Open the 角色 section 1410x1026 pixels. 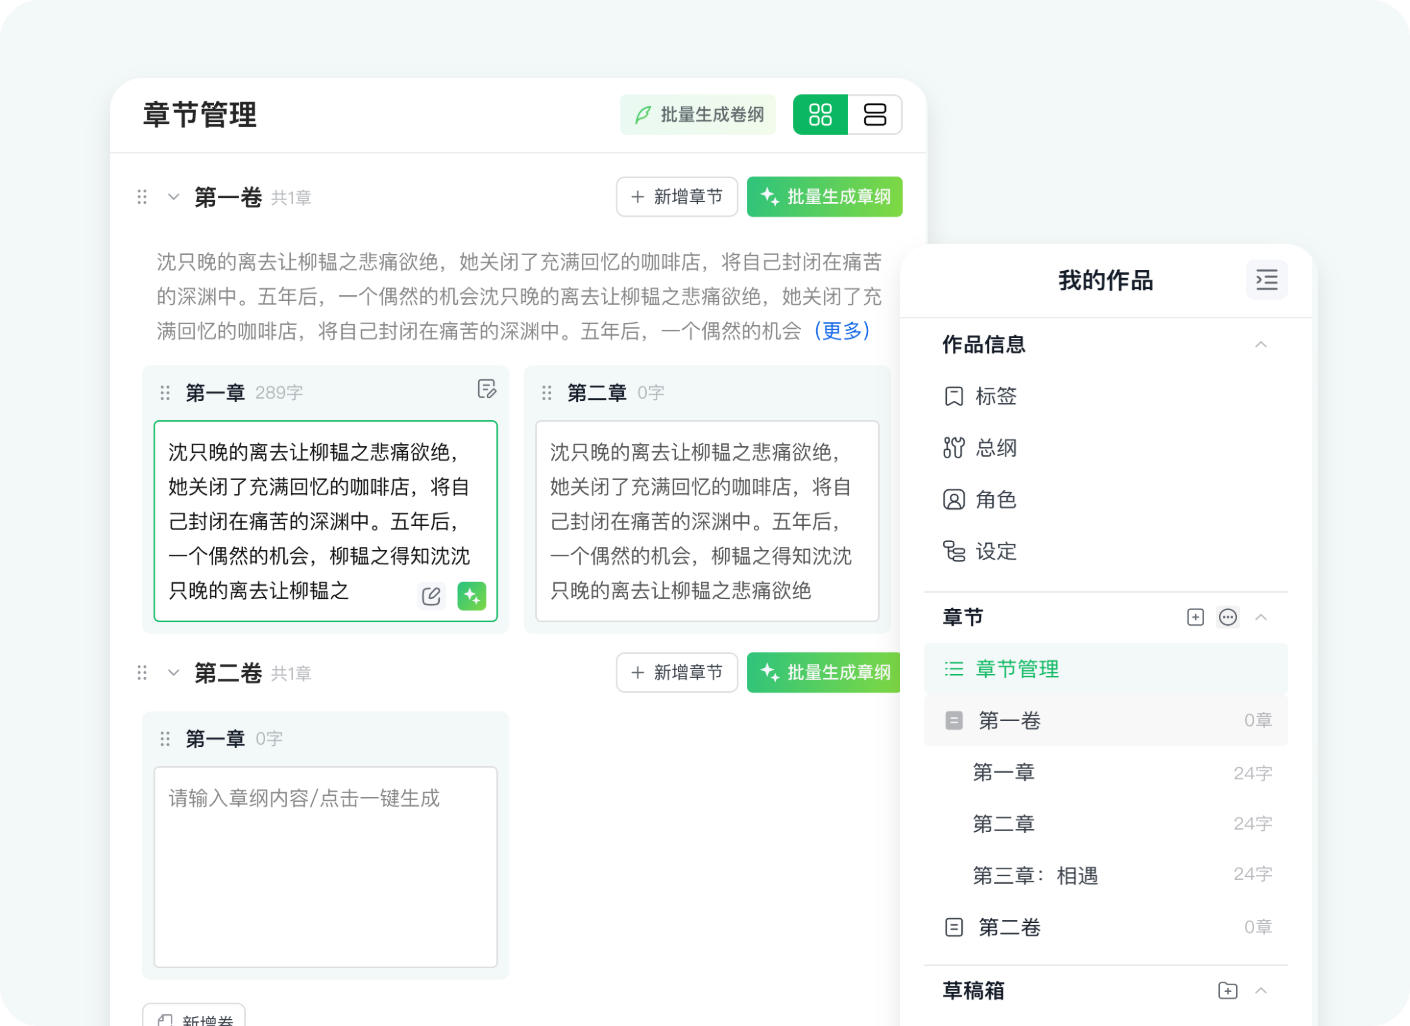pos(997,499)
